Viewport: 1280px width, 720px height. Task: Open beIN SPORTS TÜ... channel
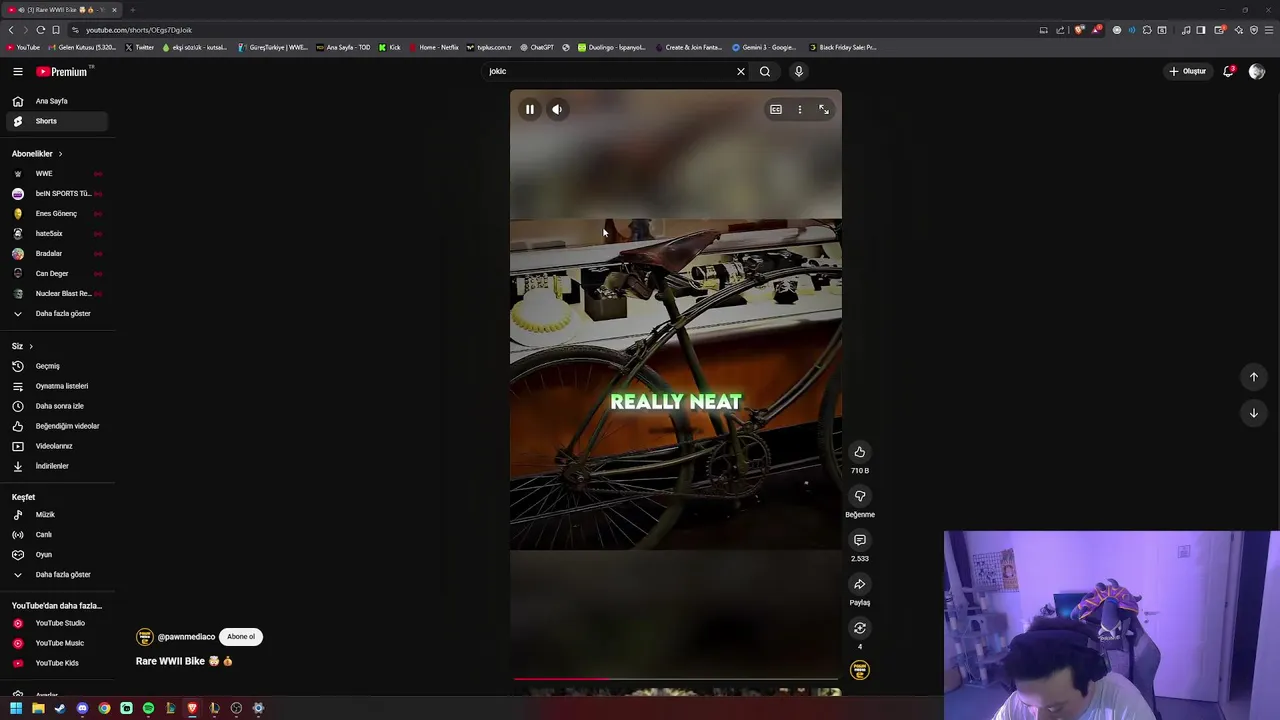[55, 193]
